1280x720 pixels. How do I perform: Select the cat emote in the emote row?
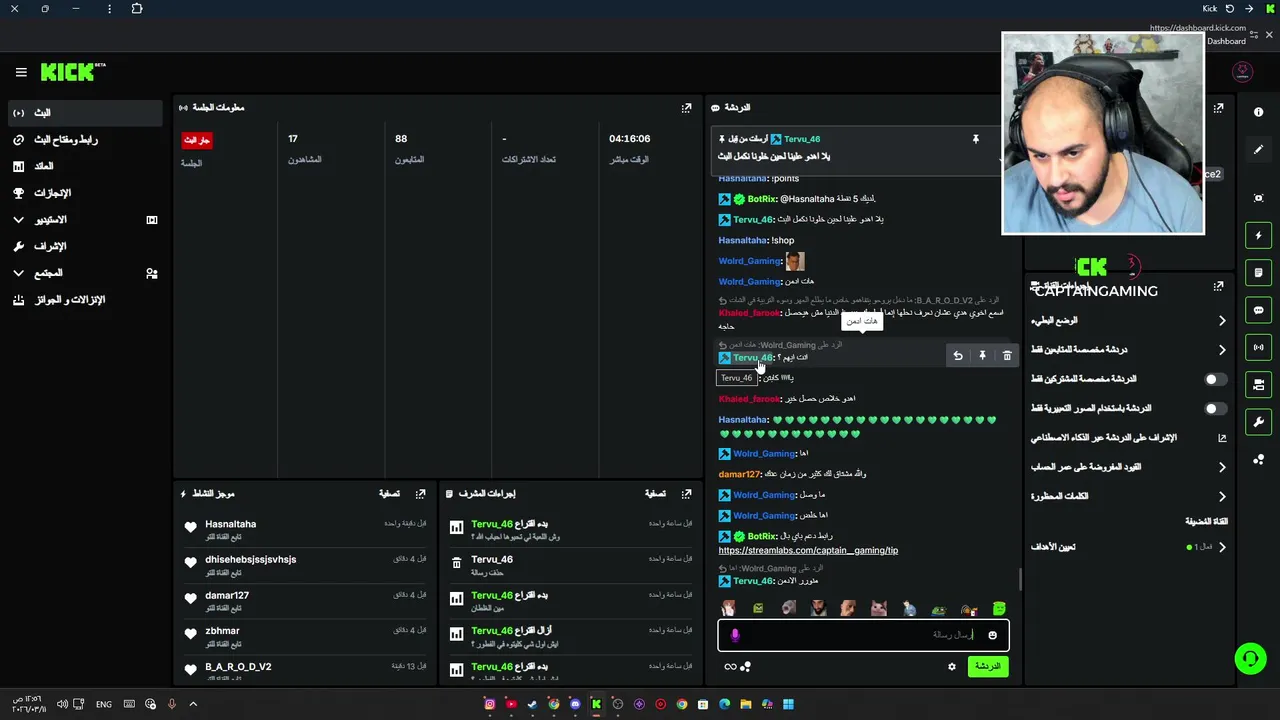(x=879, y=609)
